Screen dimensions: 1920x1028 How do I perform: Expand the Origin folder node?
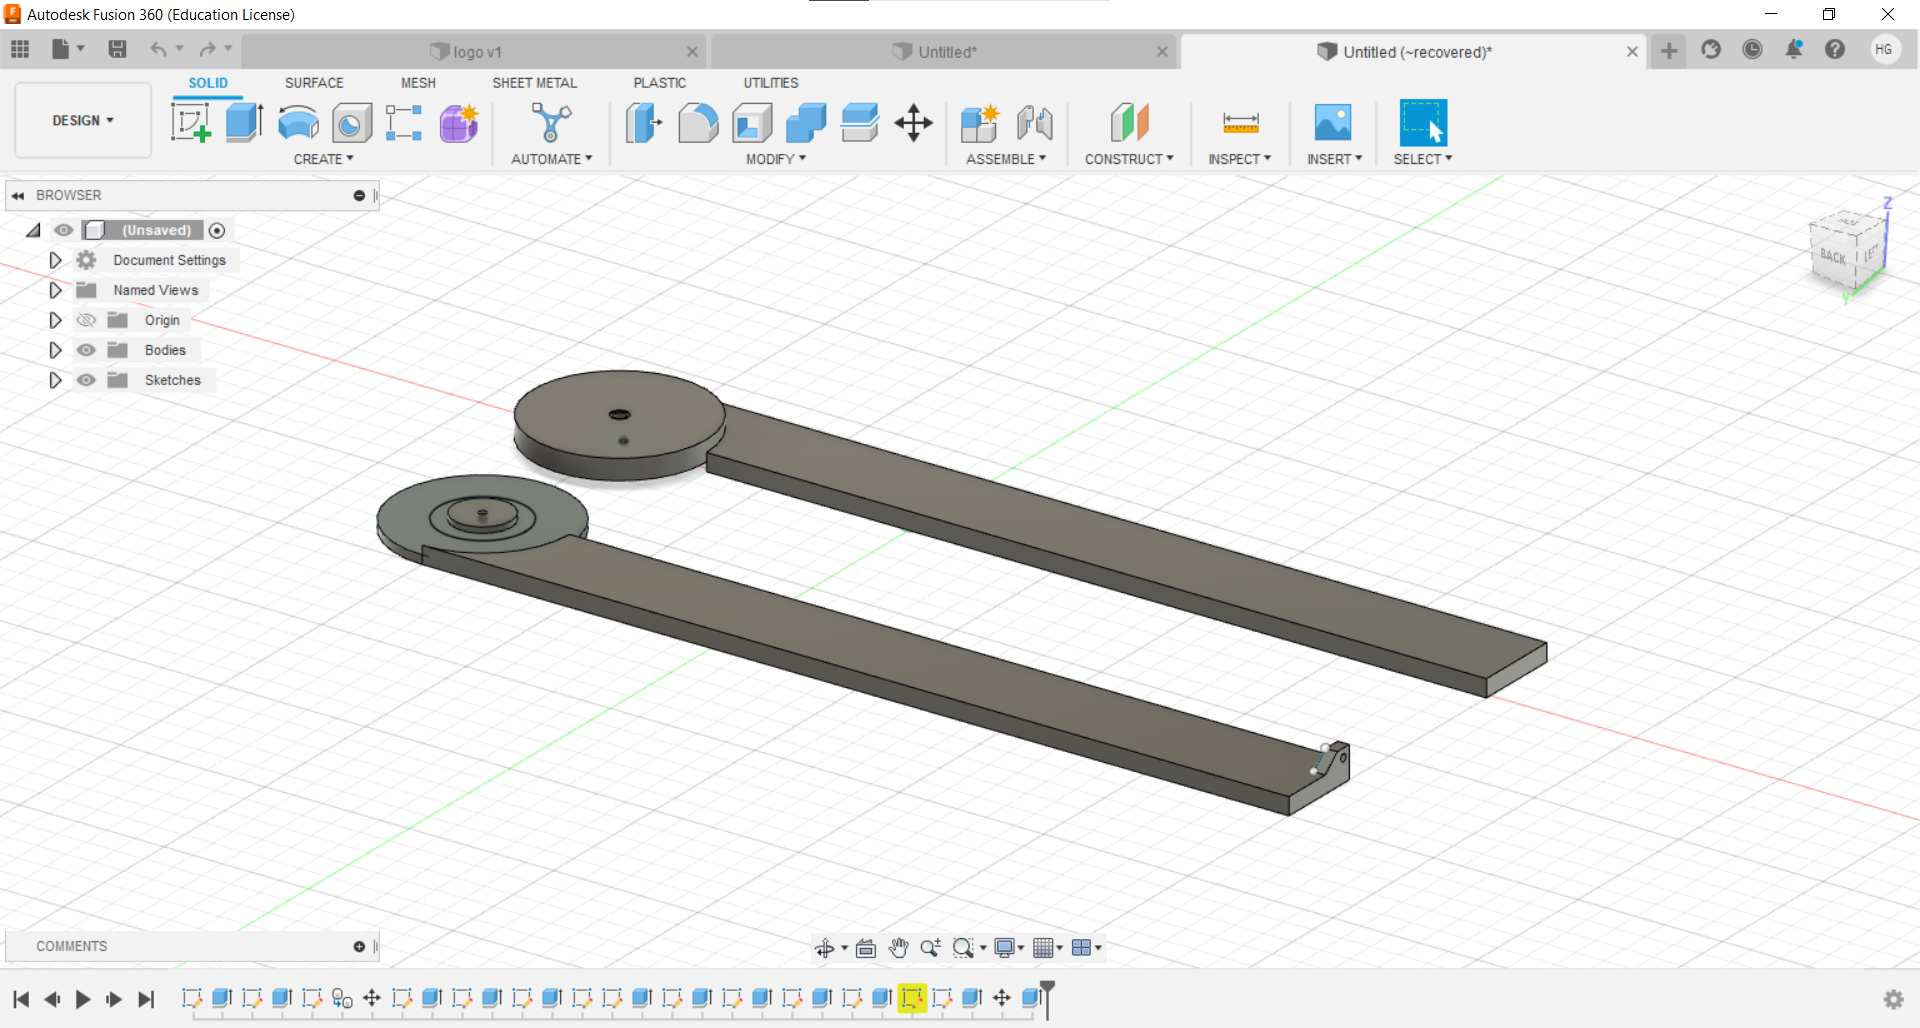[55, 320]
